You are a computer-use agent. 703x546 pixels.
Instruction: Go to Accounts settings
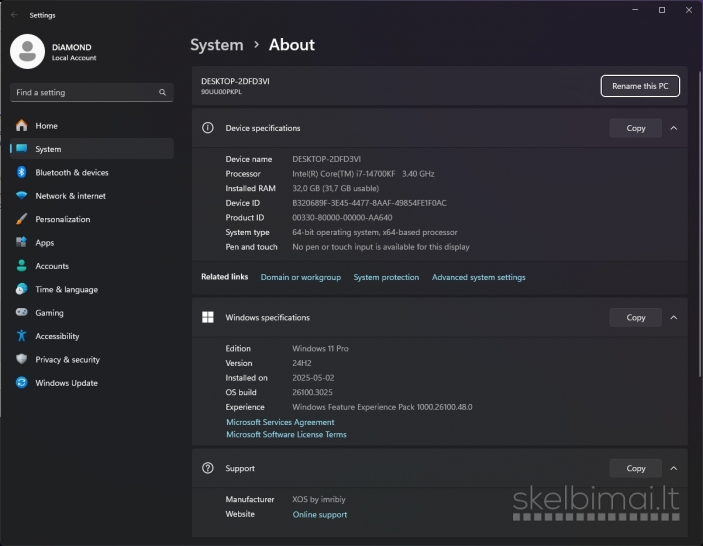coord(92,265)
